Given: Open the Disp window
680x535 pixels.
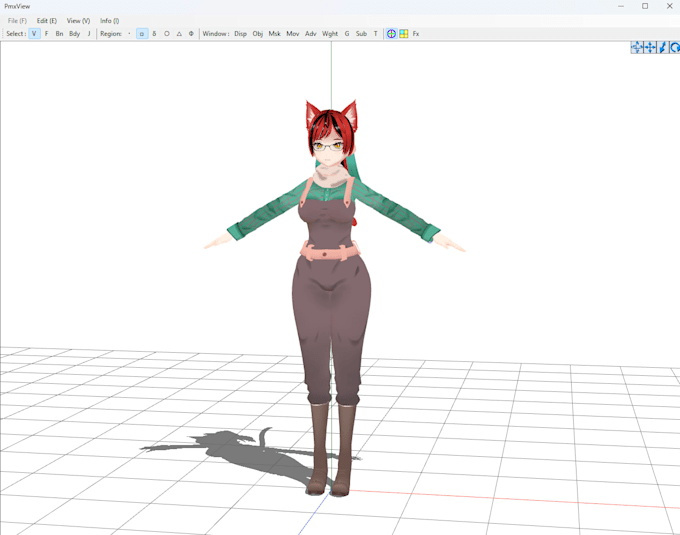Looking at the screenshot, I should (x=240, y=34).
